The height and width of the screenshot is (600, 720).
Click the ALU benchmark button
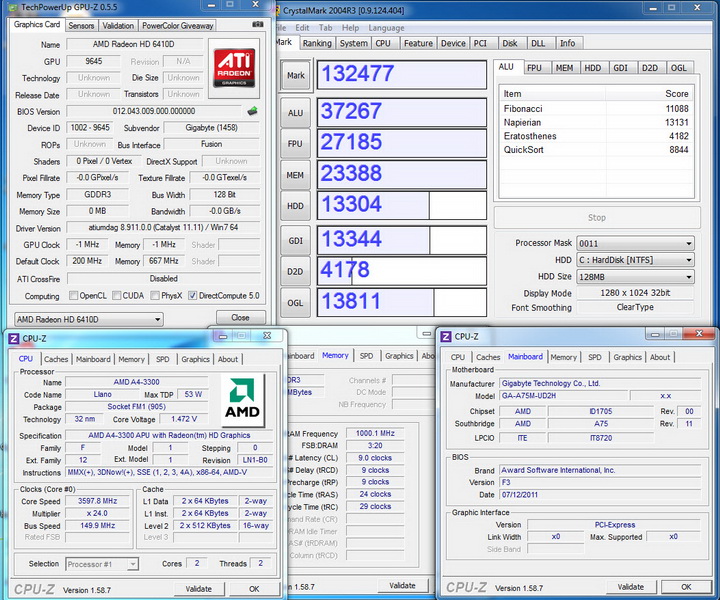click(x=295, y=113)
